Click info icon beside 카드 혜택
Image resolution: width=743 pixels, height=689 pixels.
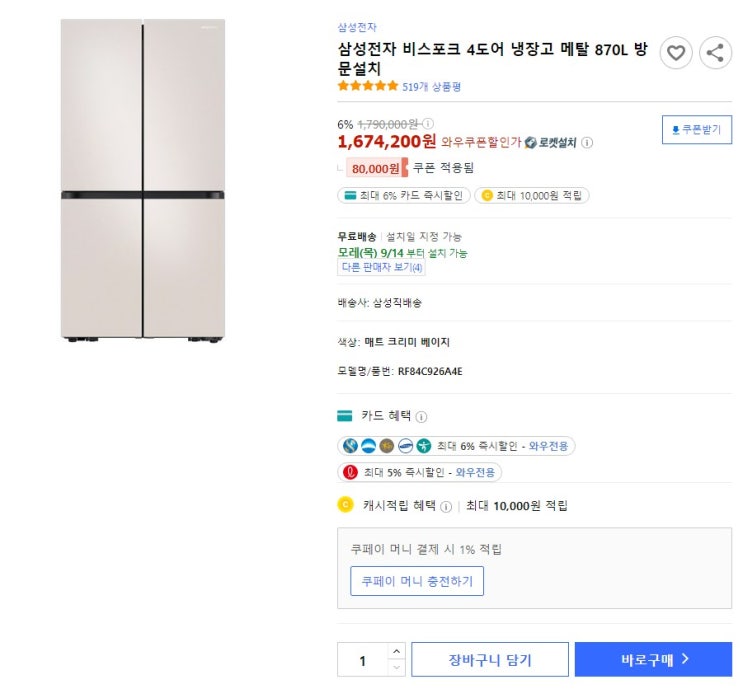tap(421, 417)
